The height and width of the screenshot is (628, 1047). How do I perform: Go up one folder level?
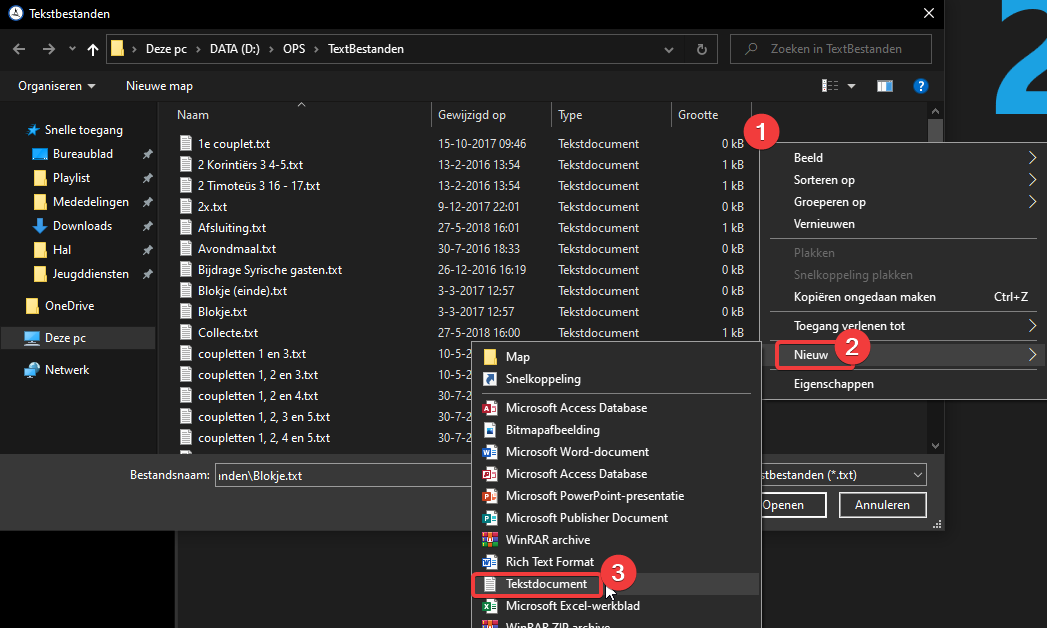point(93,49)
